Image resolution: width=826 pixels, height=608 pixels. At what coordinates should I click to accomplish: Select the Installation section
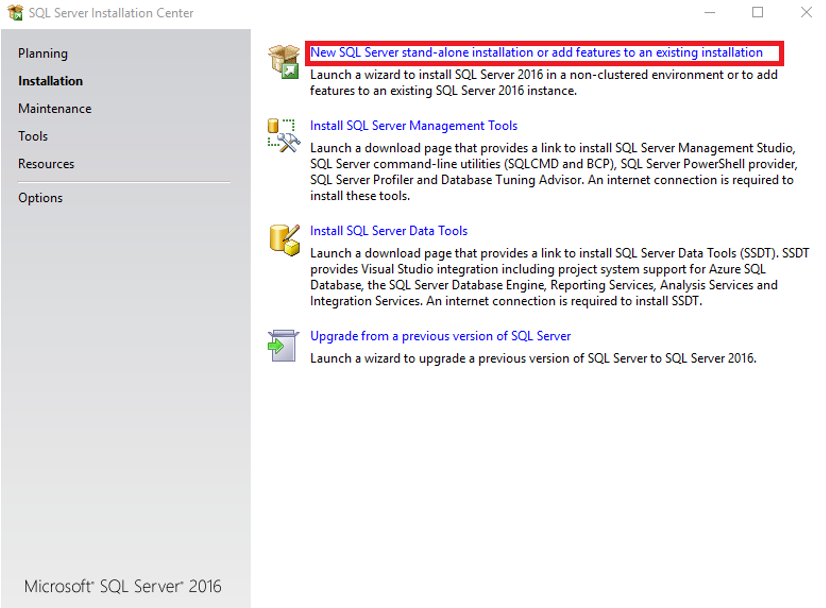click(x=51, y=81)
